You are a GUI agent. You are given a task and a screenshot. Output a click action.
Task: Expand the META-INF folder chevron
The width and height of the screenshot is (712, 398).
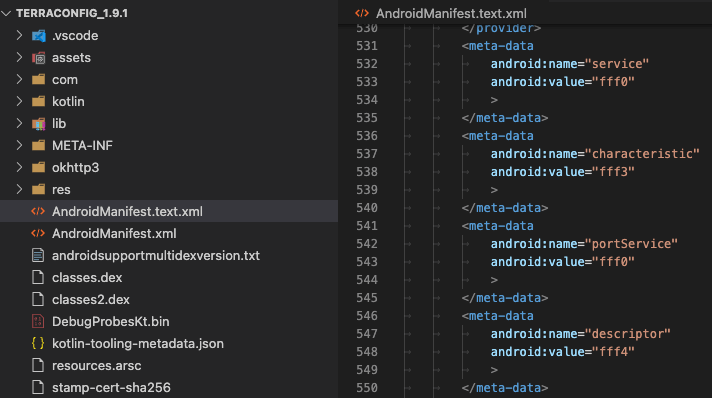[x=19, y=145]
